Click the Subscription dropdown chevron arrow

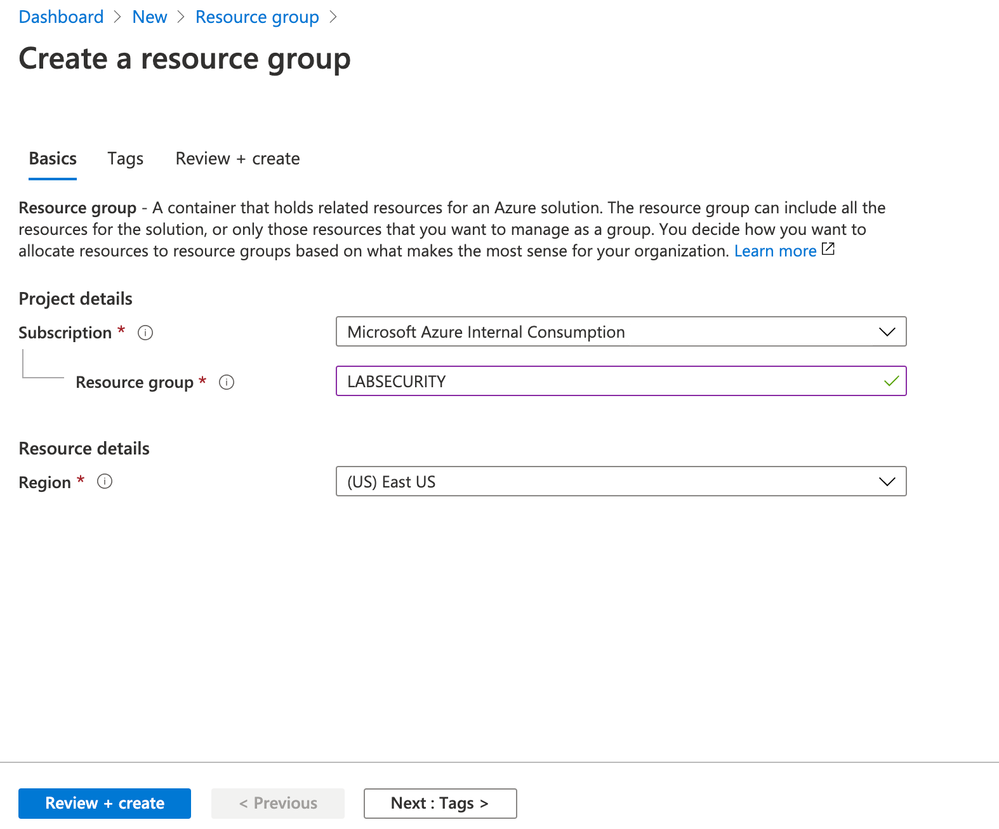886,332
